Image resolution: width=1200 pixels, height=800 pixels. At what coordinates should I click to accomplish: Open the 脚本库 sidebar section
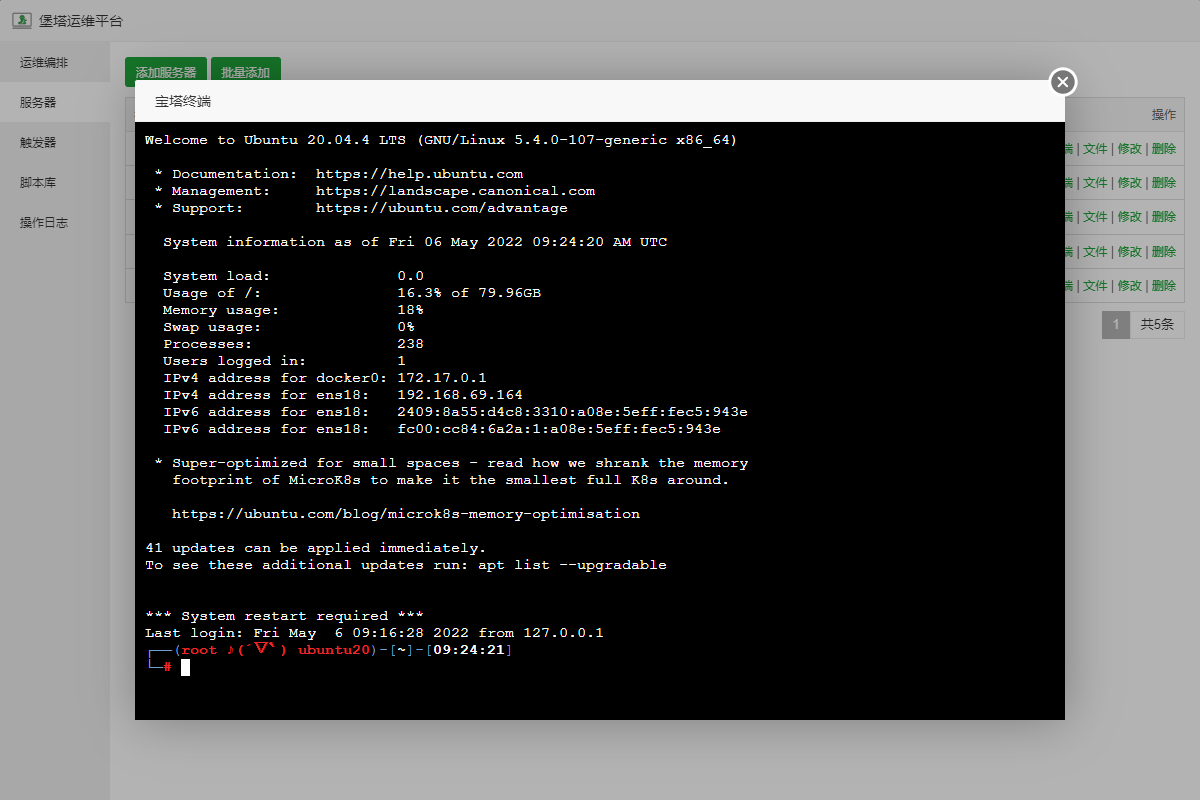[x=38, y=182]
